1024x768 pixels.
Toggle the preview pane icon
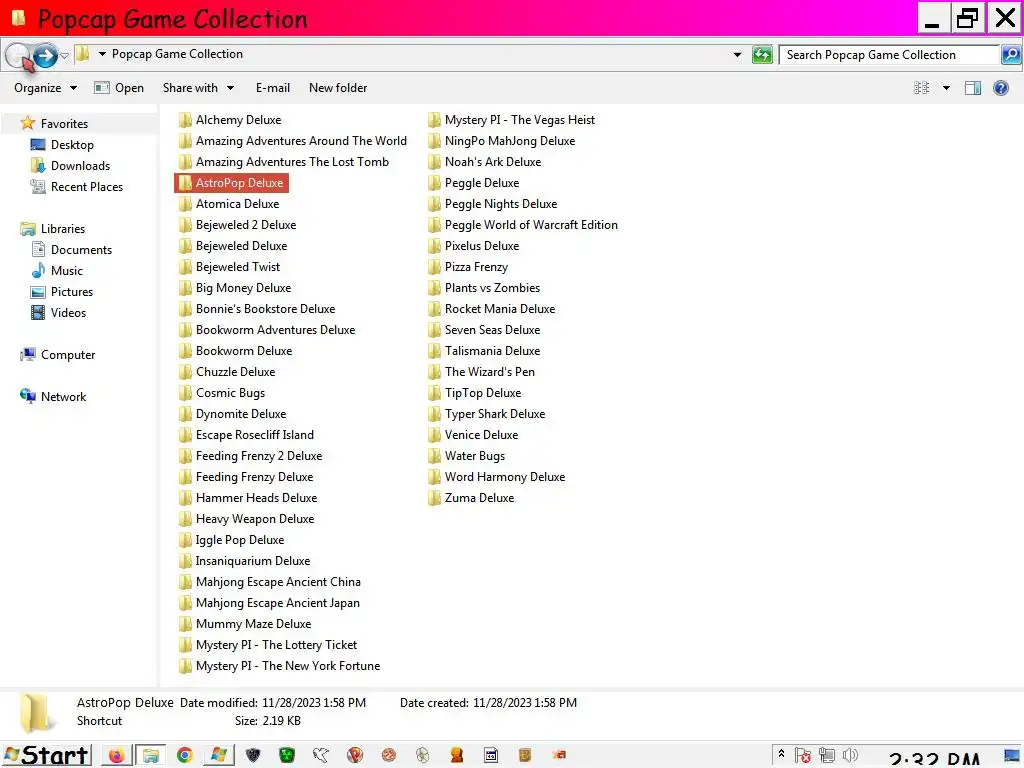[972, 88]
